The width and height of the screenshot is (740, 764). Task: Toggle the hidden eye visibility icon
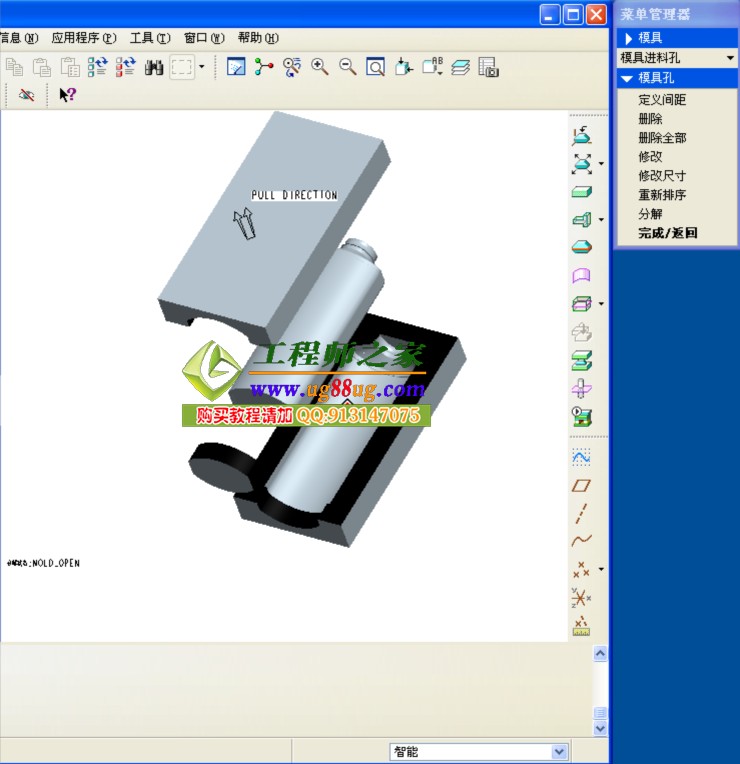[27, 95]
